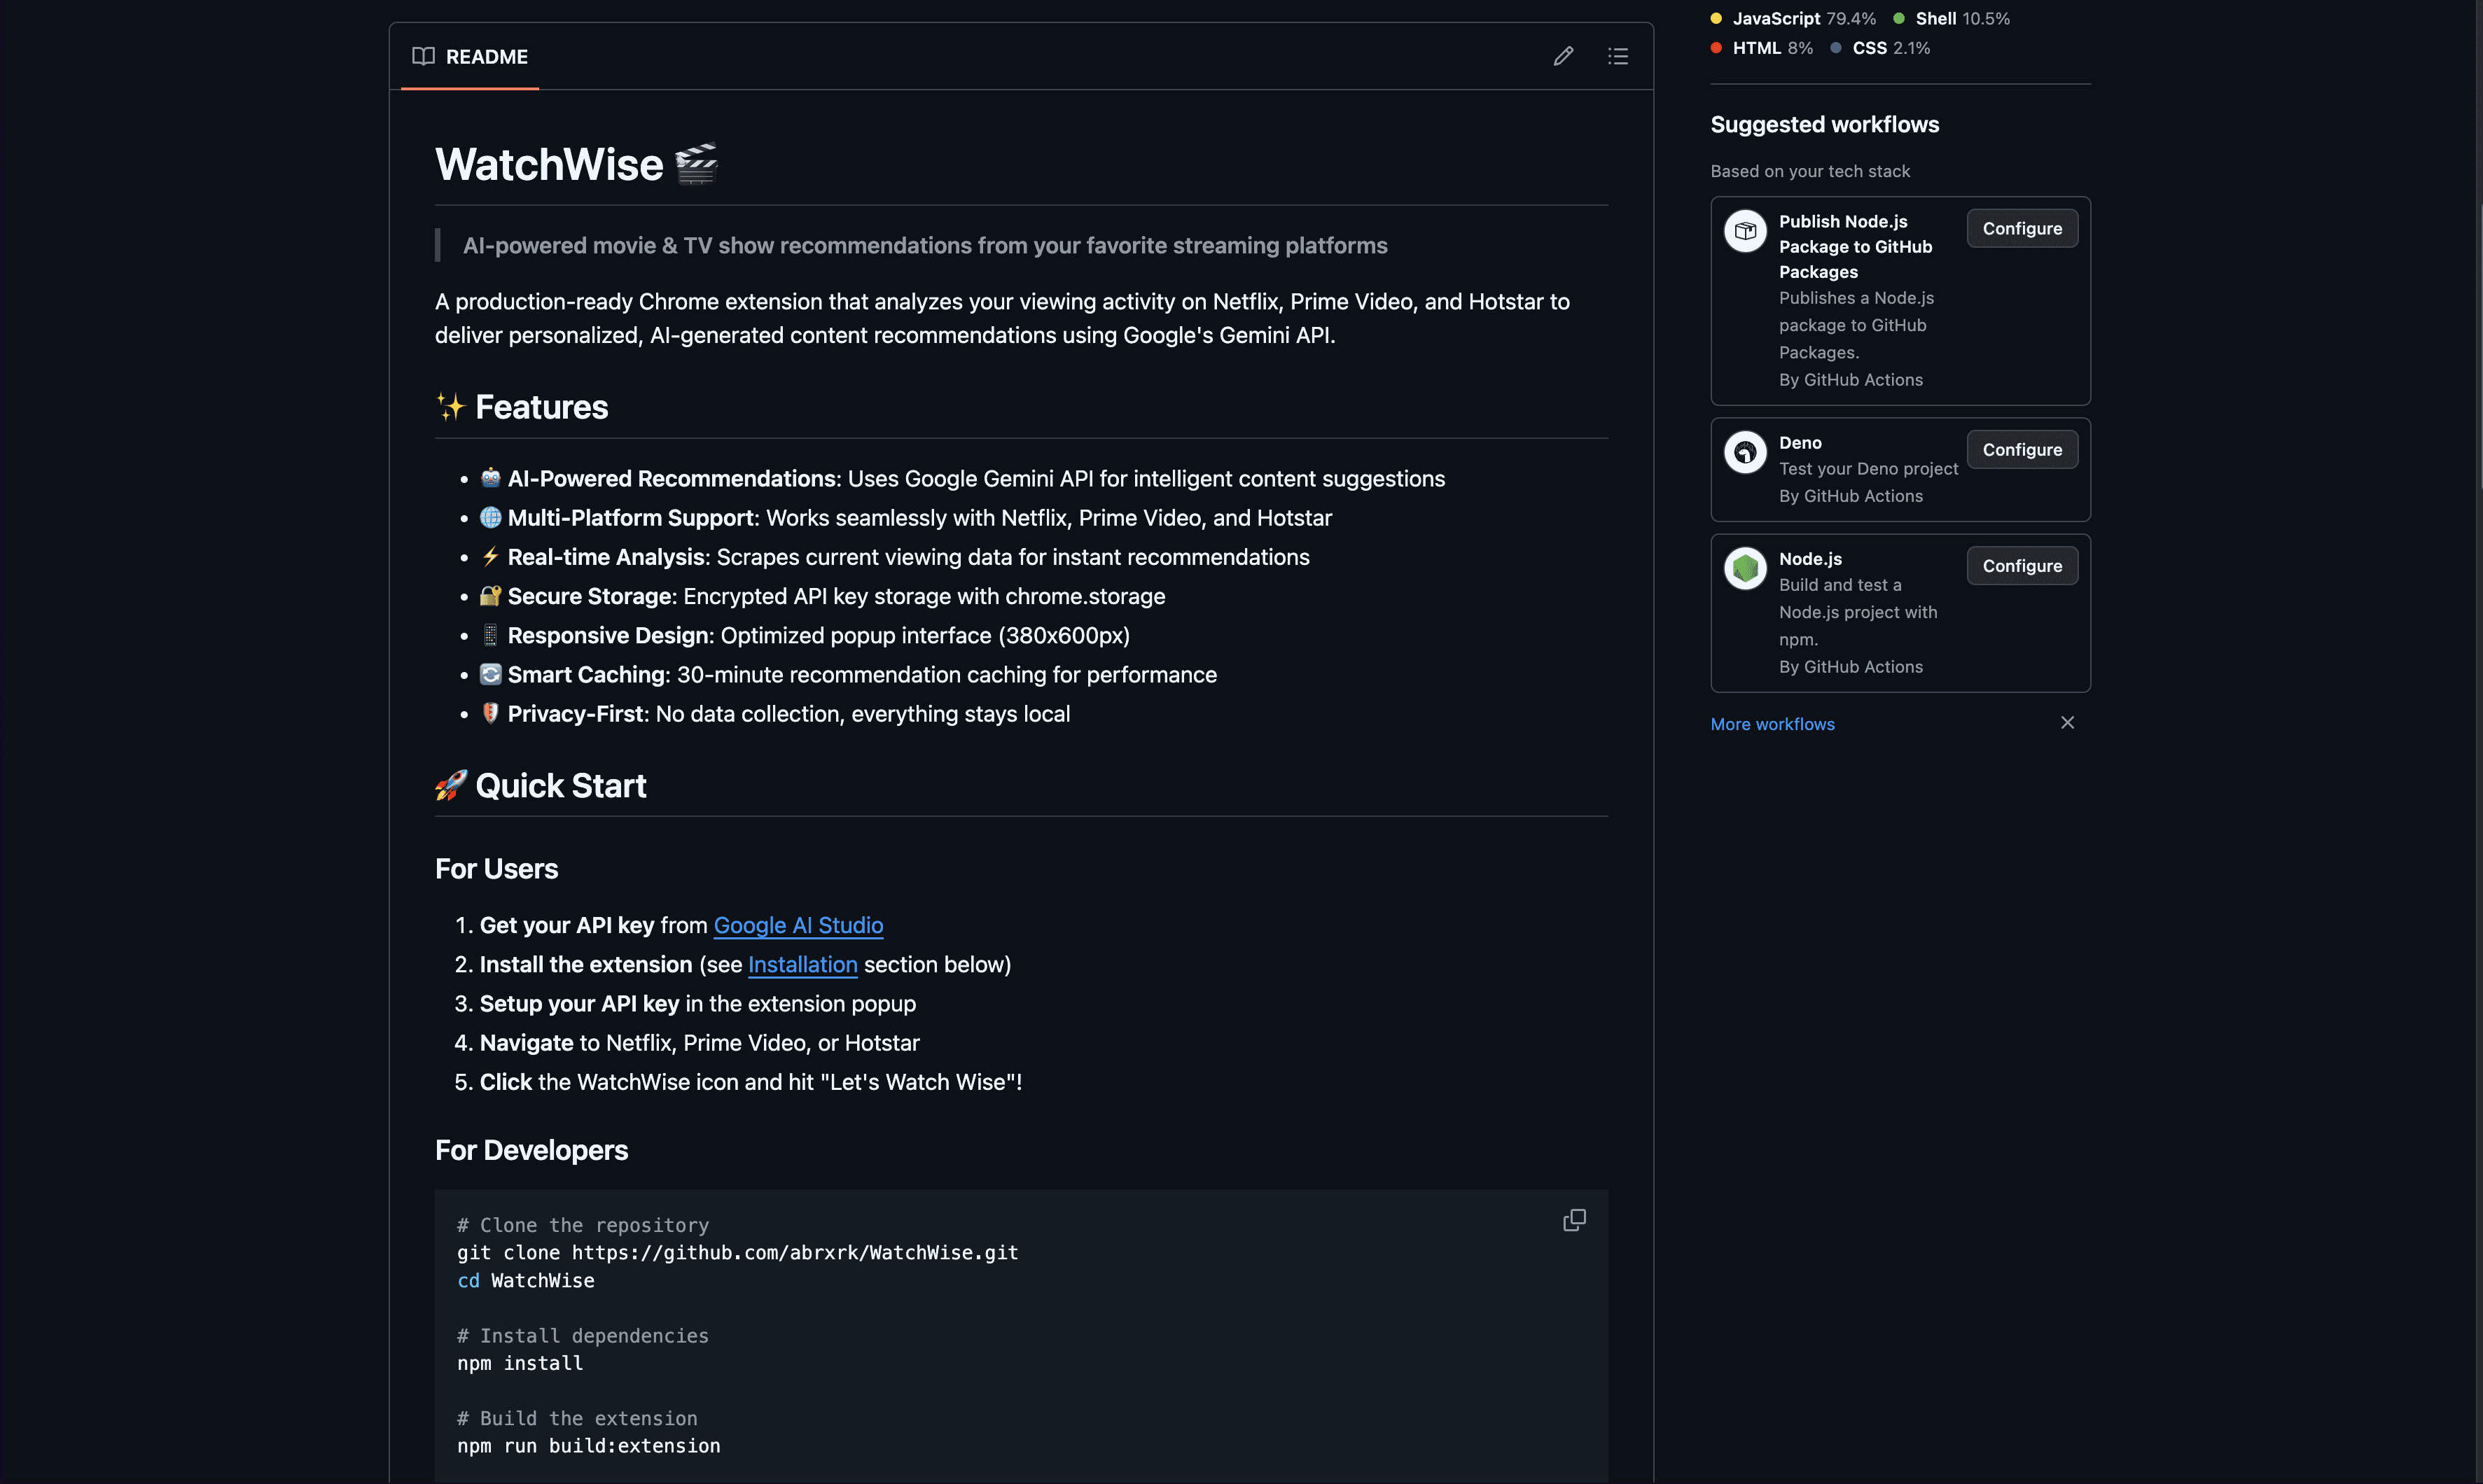Click 'Smart Caching' feature bullet

tap(848, 674)
